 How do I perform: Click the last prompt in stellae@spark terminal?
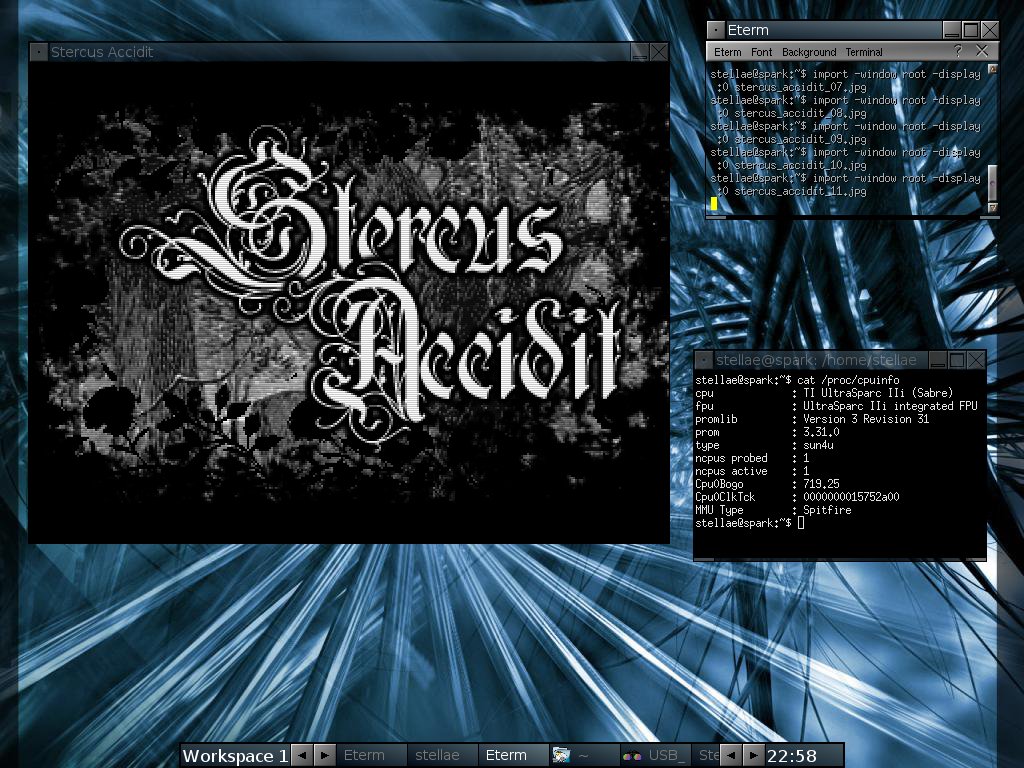click(x=743, y=523)
